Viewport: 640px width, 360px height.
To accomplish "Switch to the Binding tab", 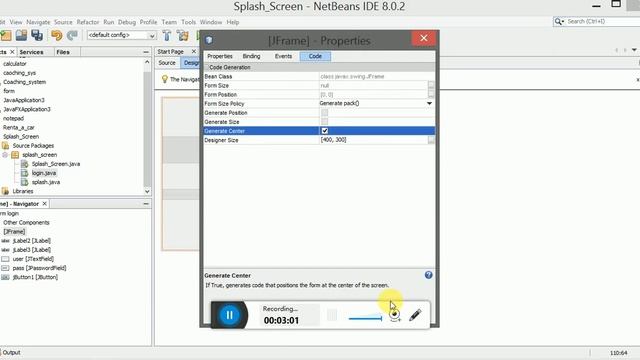I will pyautogui.click(x=251, y=56).
